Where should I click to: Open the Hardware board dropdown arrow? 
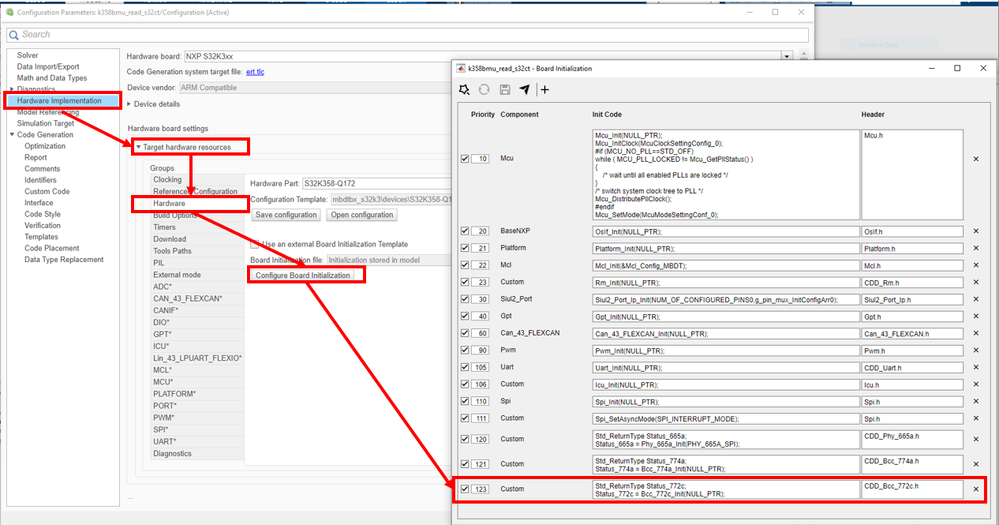(787, 56)
